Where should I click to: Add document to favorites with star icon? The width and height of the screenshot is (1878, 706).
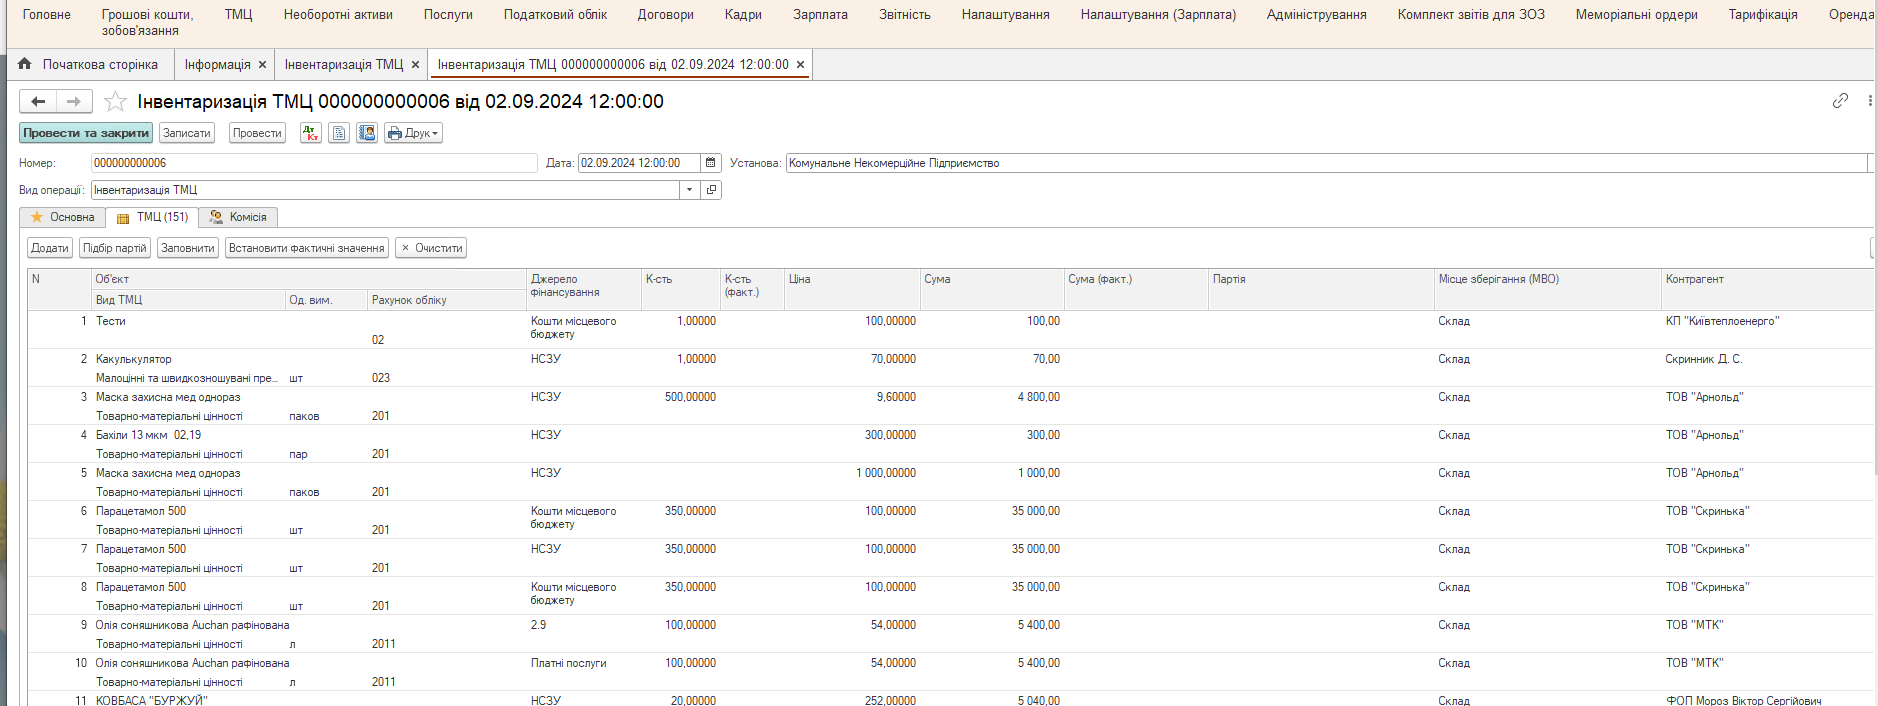click(x=116, y=102)
